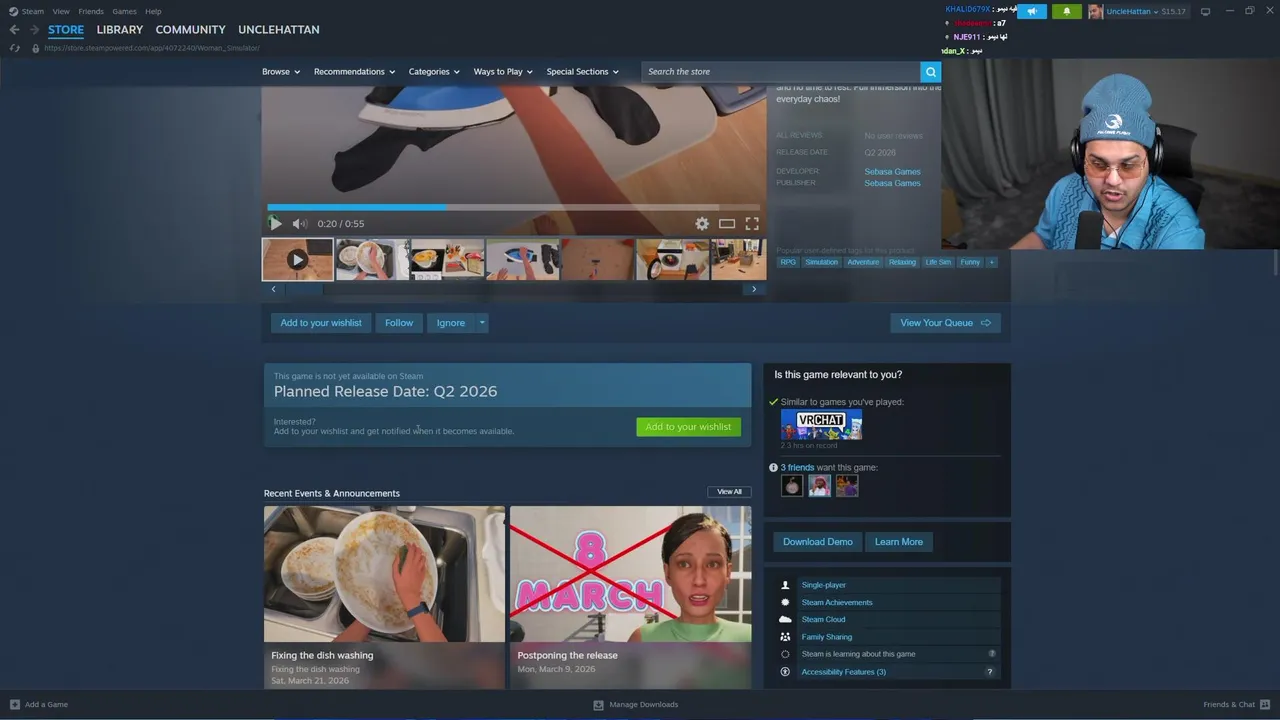
Task: Click the Family Sharing icon
Action: click(785, 637)
